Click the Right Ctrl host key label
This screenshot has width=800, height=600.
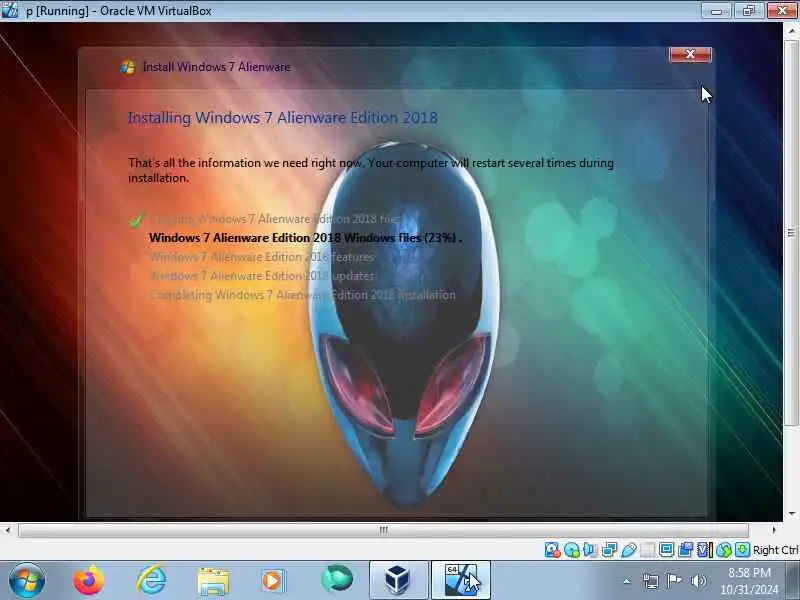(x=775, y=550)
